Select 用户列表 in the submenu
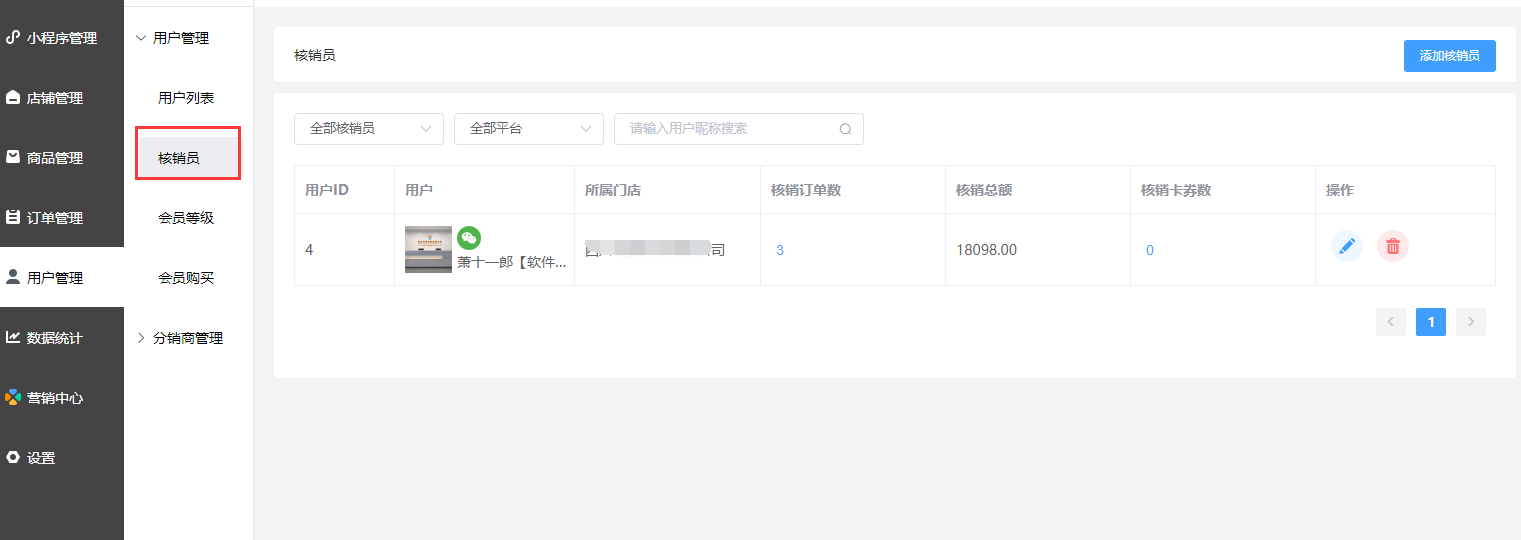Image resolution: width=1521 pixels, height=540 pixels. pos(186,98)
